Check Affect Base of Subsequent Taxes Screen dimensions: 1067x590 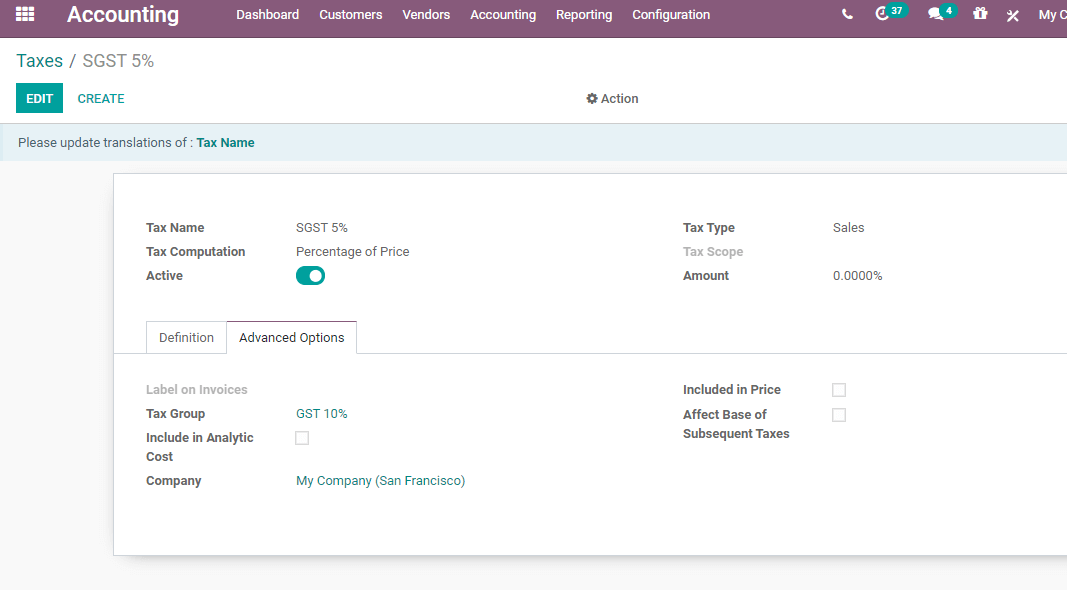(x=839, y=415)
